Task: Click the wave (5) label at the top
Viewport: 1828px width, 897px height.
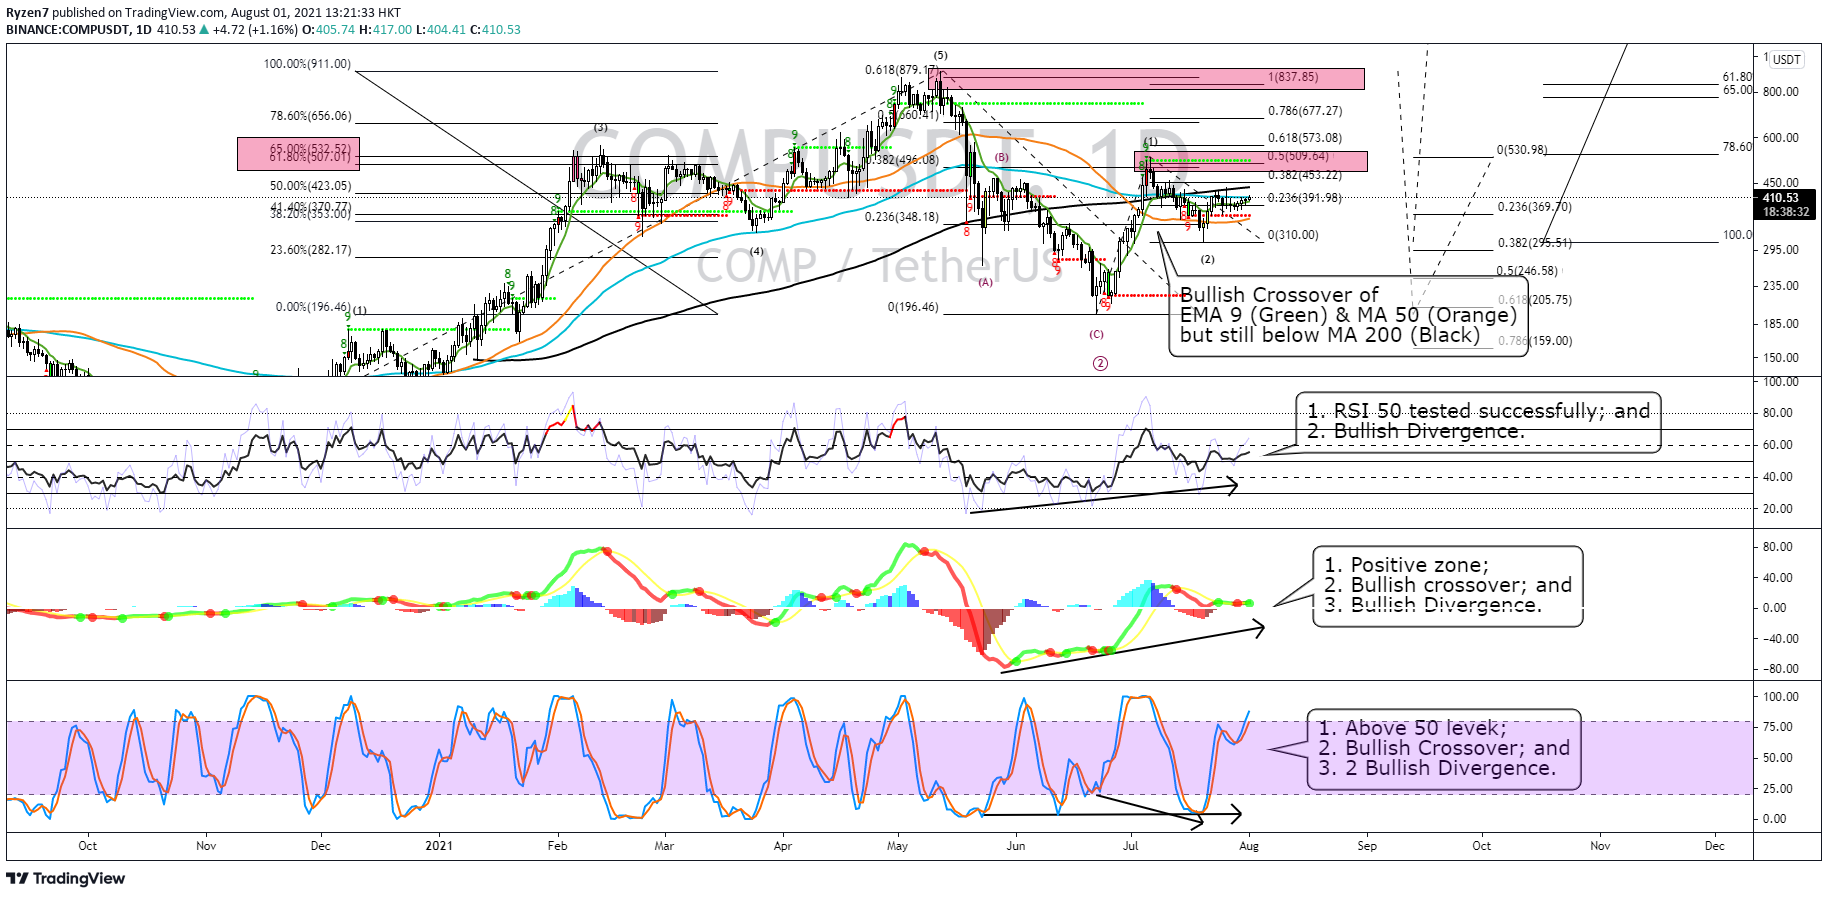Action: click(x=940, y=55)
